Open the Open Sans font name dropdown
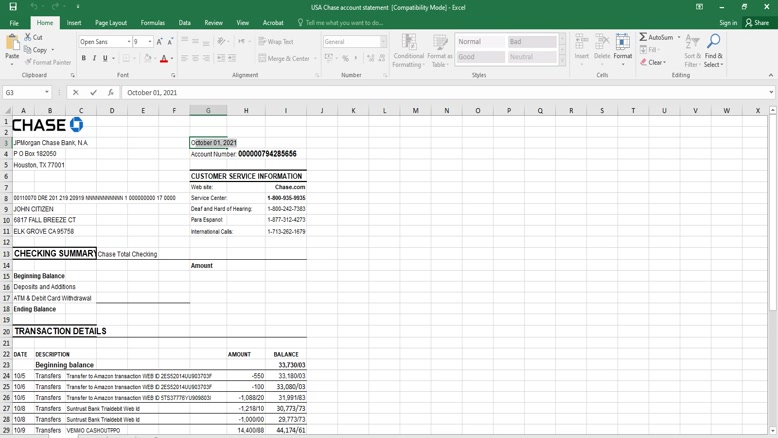 click(129, 42)
